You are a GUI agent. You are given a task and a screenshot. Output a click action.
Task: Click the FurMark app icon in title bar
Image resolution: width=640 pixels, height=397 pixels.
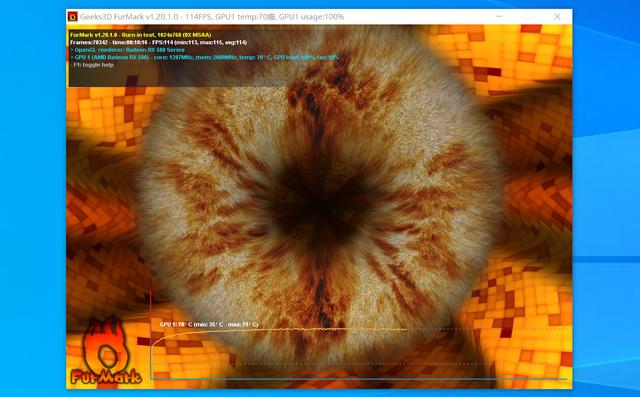73,16
